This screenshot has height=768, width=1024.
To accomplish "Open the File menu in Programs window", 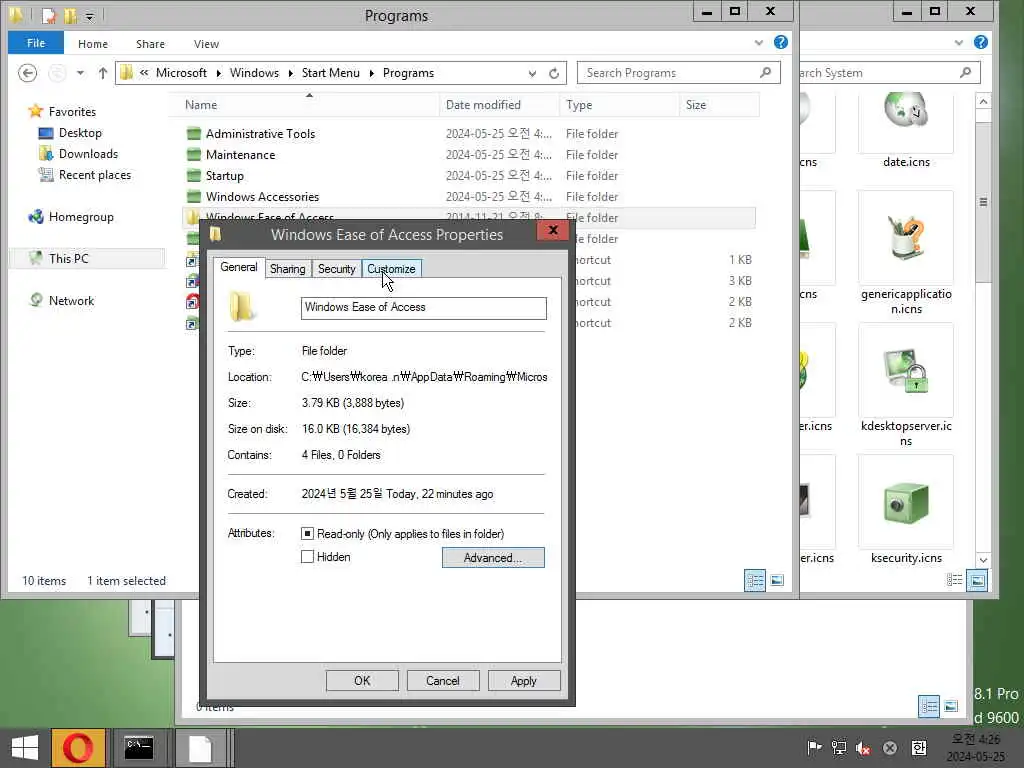I will (36, 43).
